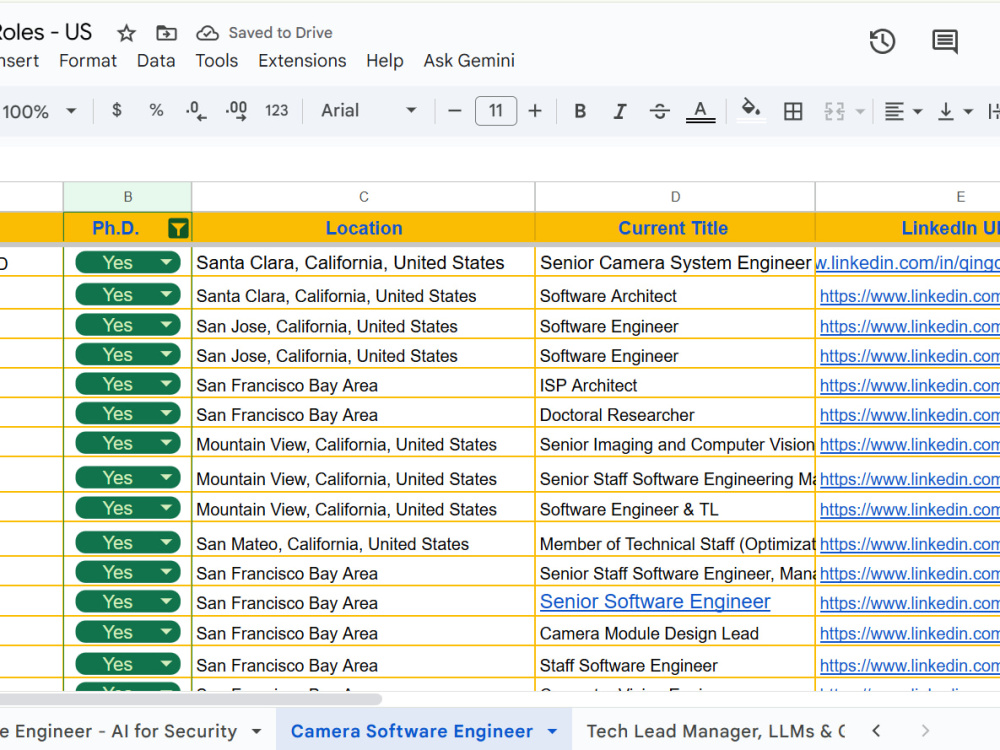Decrease decimal places

[196, 111]
